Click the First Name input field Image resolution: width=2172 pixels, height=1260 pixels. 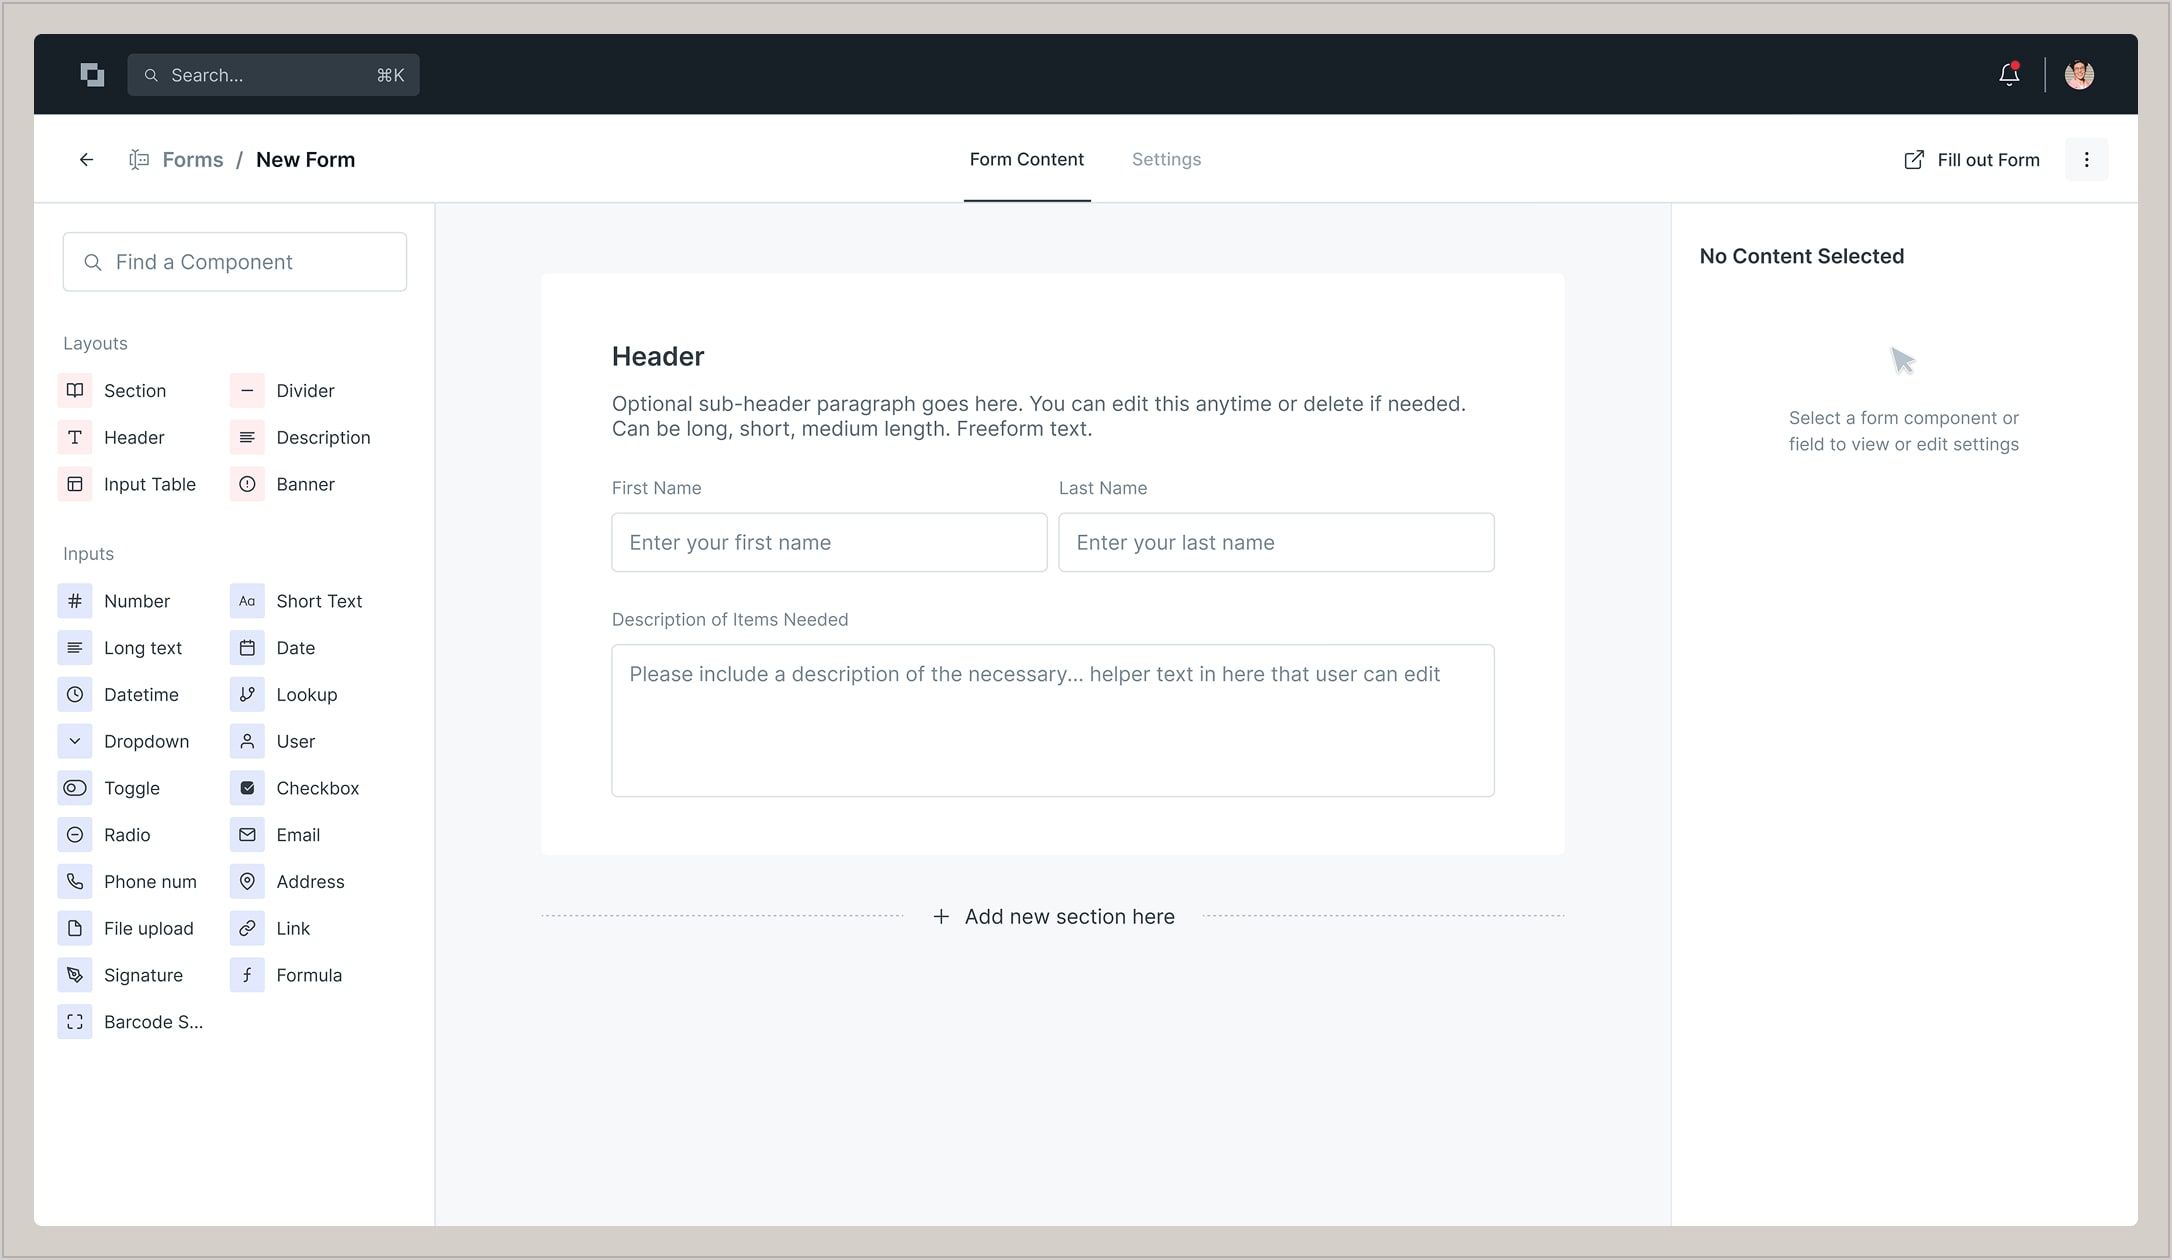(829, 543)
